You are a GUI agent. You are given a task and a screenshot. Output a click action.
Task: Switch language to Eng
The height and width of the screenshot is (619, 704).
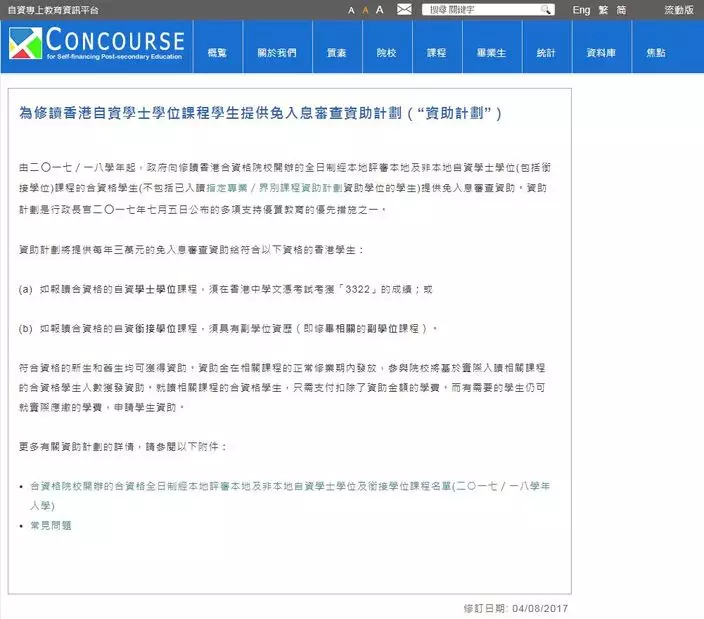pos(581,10)
